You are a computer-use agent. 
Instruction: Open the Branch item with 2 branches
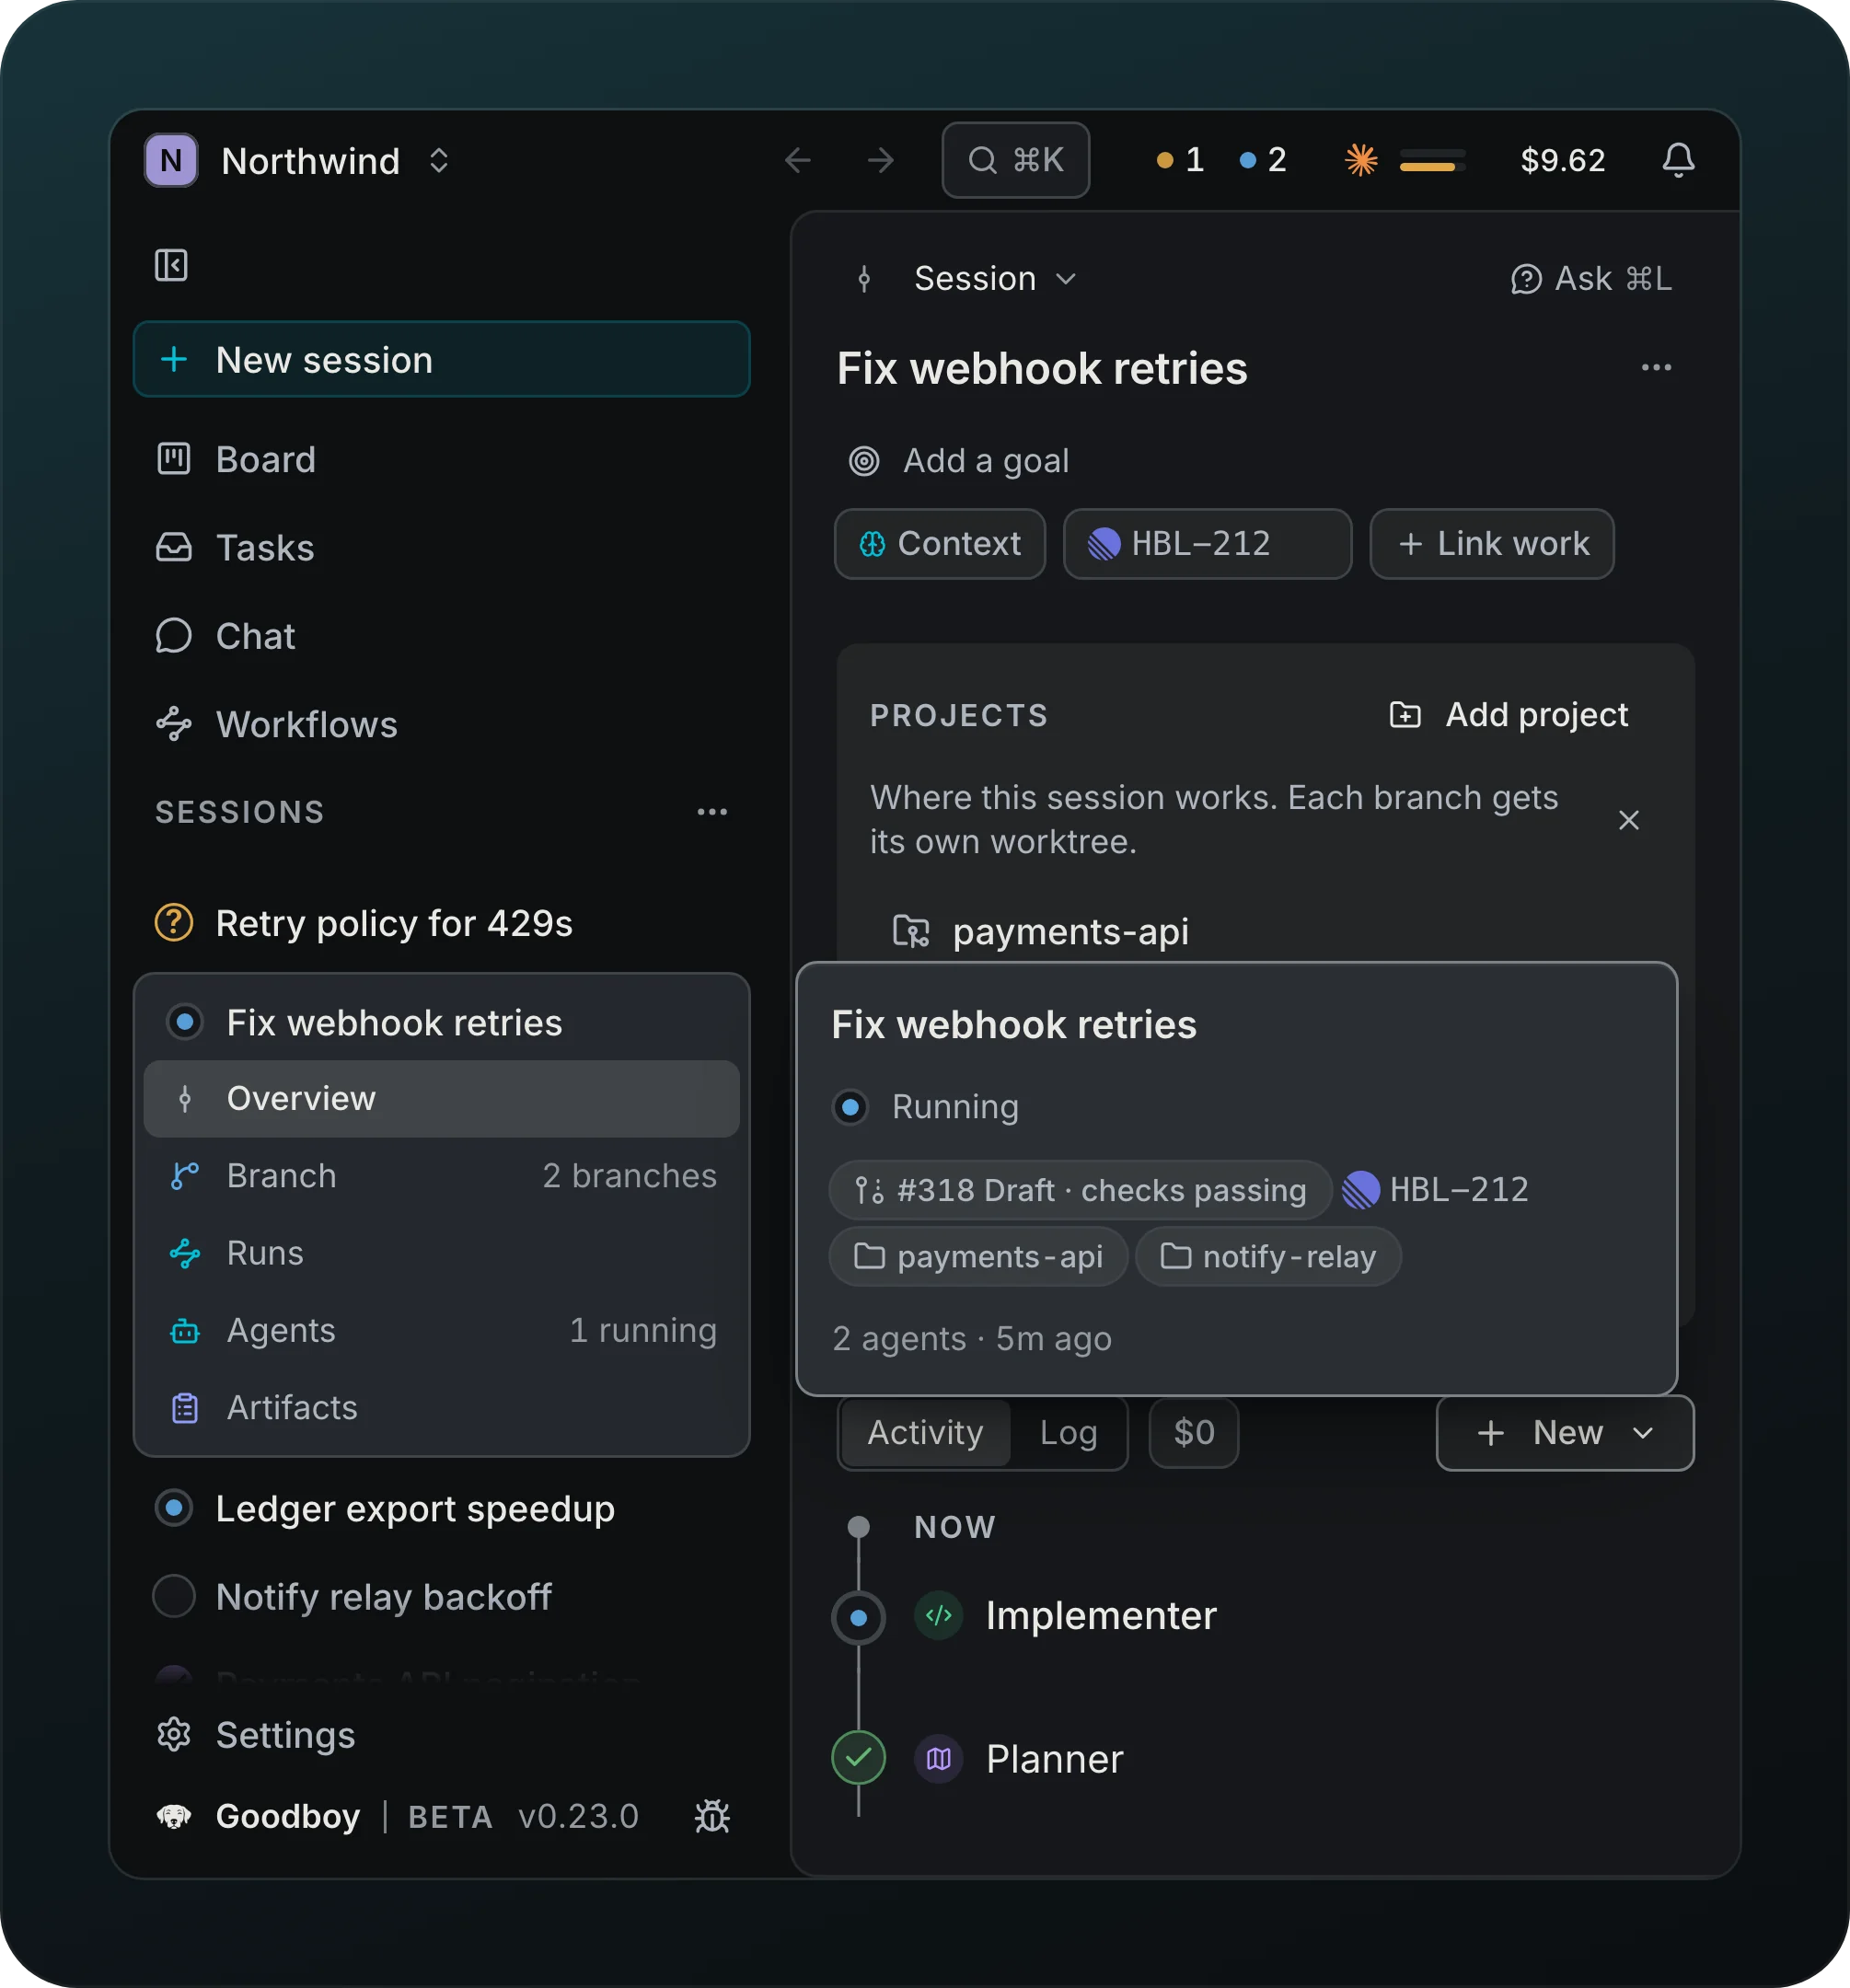[441, 1175]
